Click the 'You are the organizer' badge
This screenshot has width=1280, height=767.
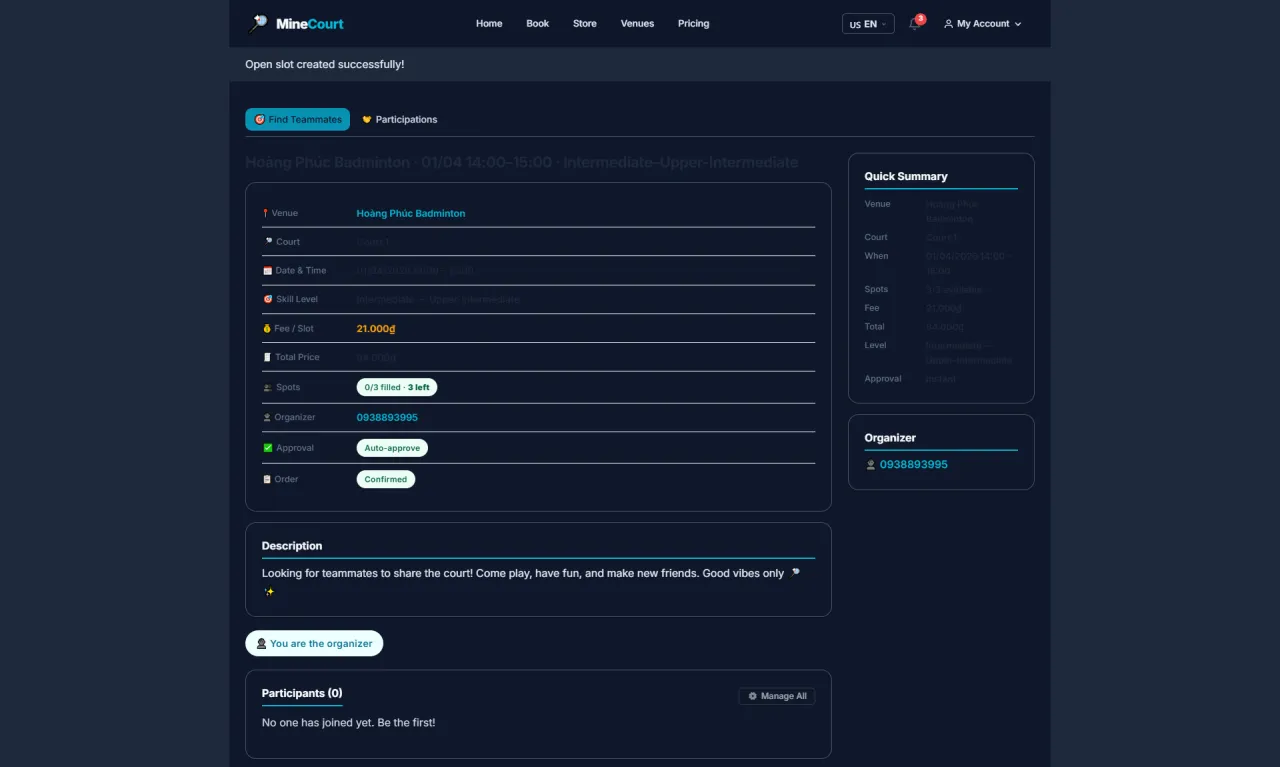pos(314,644)
